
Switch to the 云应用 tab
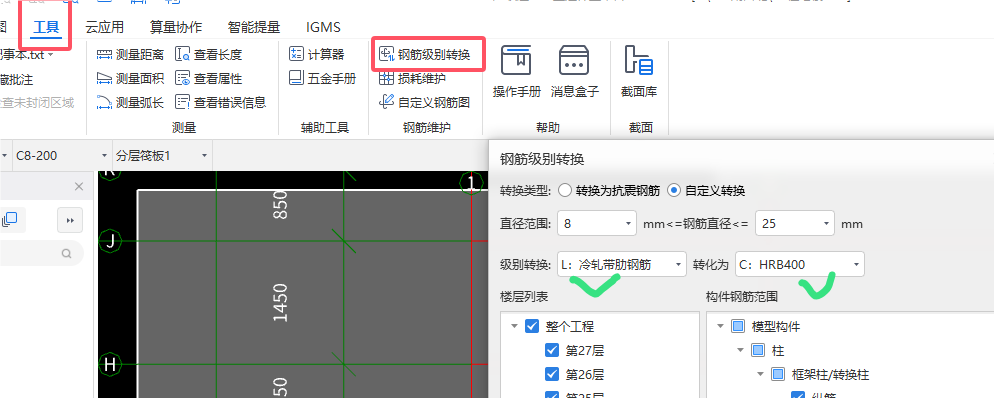point(105,27)
